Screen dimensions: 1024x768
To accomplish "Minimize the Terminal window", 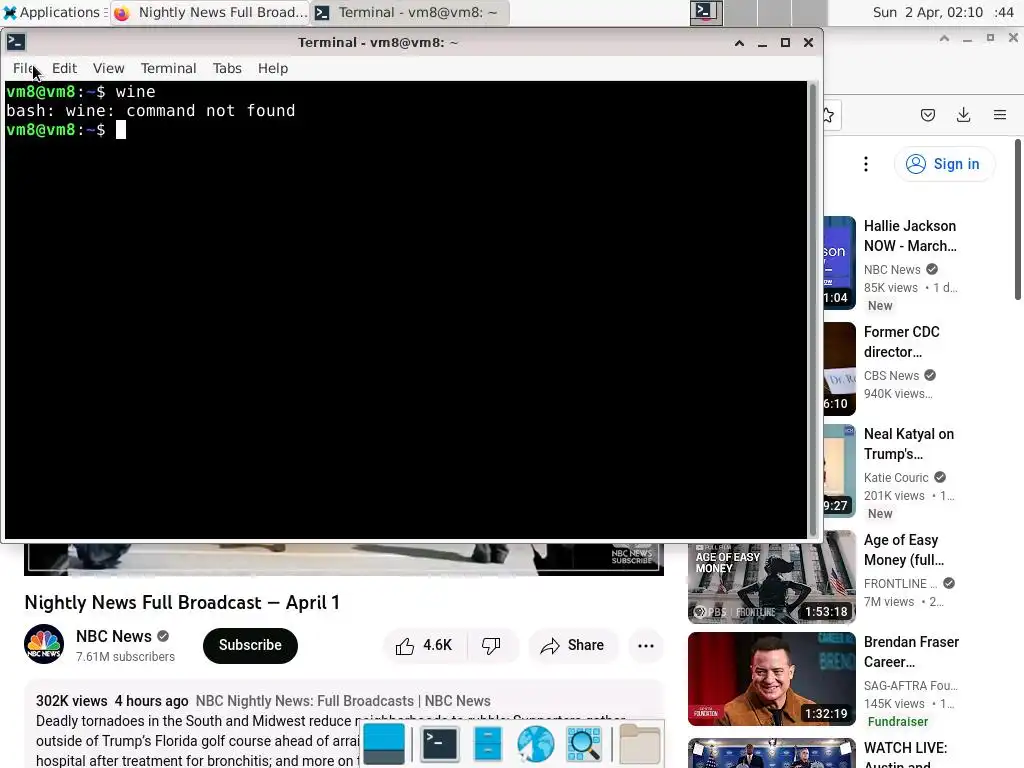I will (762, 42).
